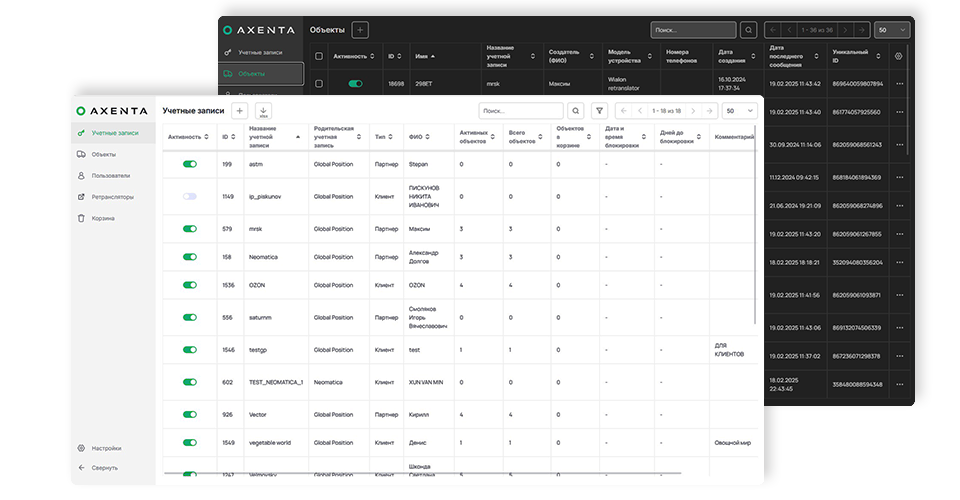Screen dimensions: 960x500
Task: Check the row checkbox for 298ET
Action: coord(319,84)
